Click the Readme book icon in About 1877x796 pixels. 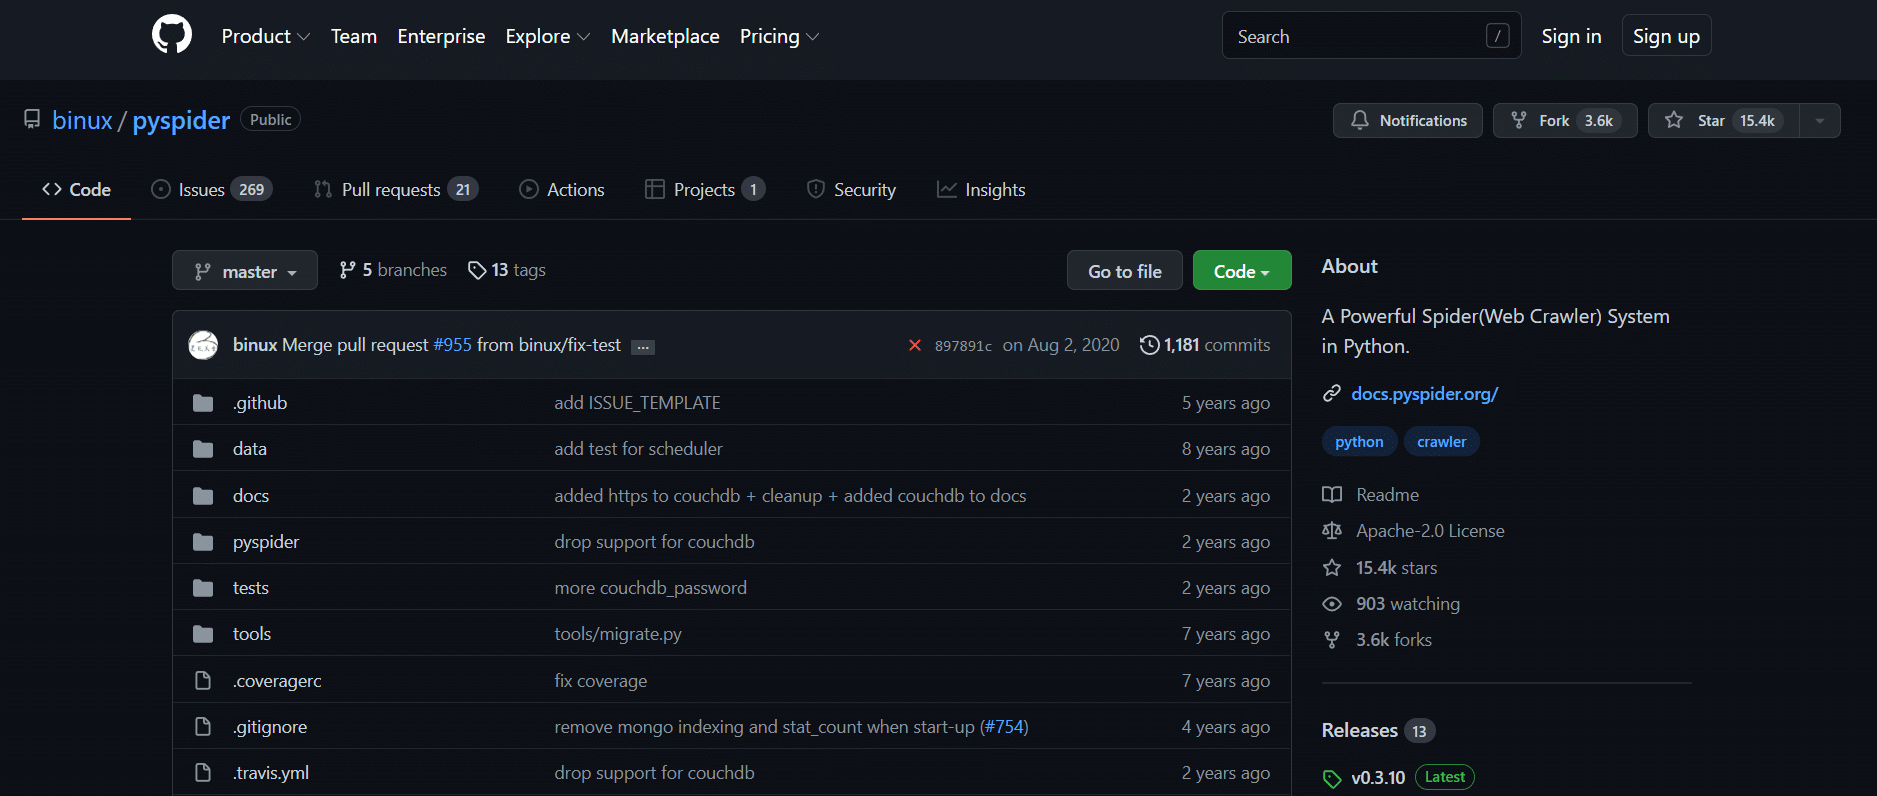point(1332,495)
